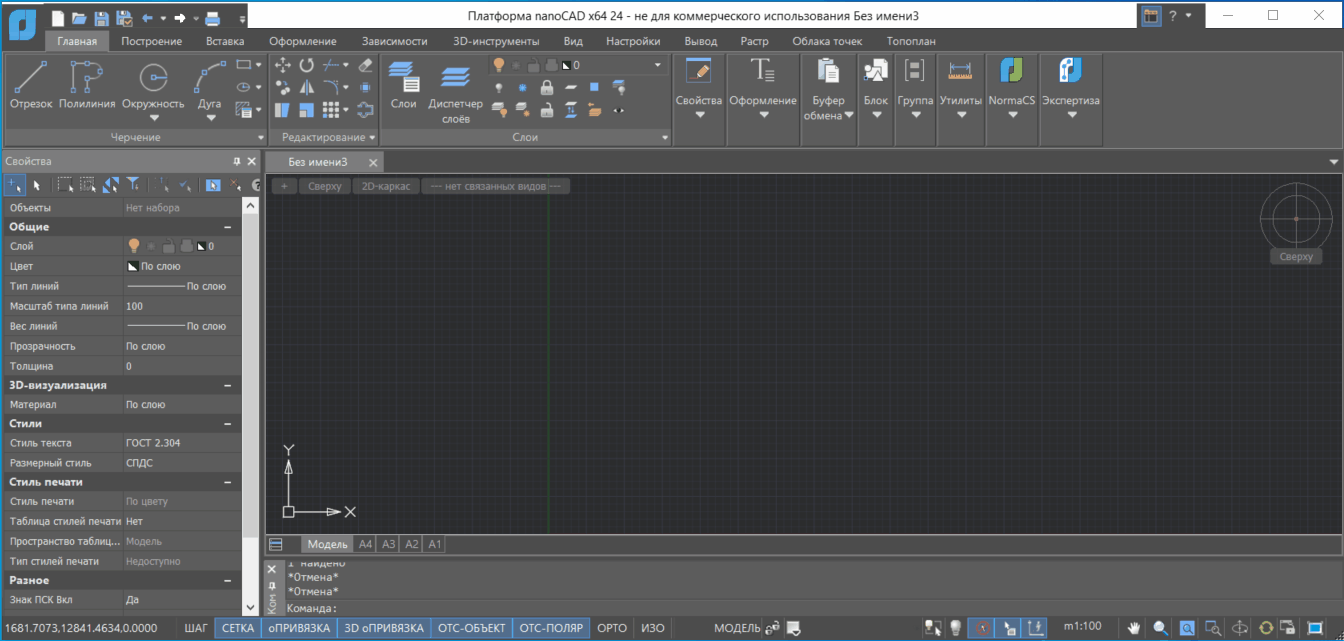
Task: Click the Сверху label under view compass
Action: pos(1296,257)
